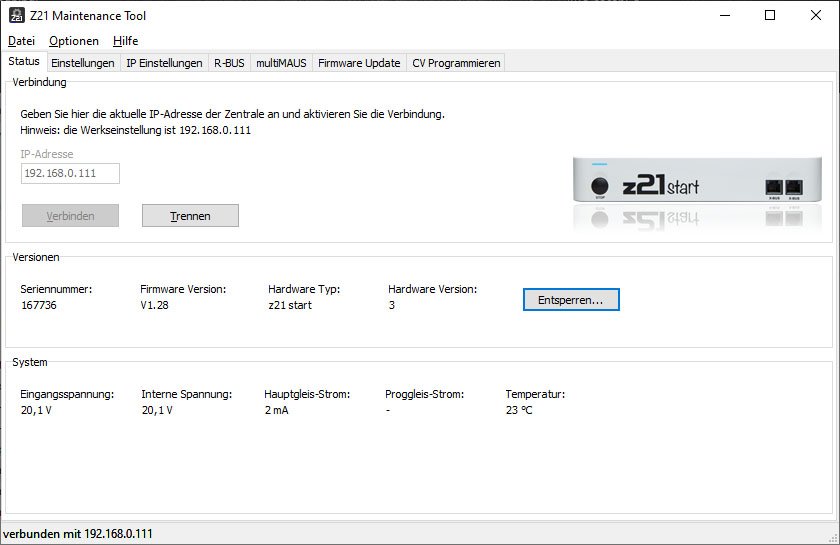This screenshot has width=840, height=545.
Task: Click the Werkseinstellung hint text line
Action: click(x=136, y=130)
